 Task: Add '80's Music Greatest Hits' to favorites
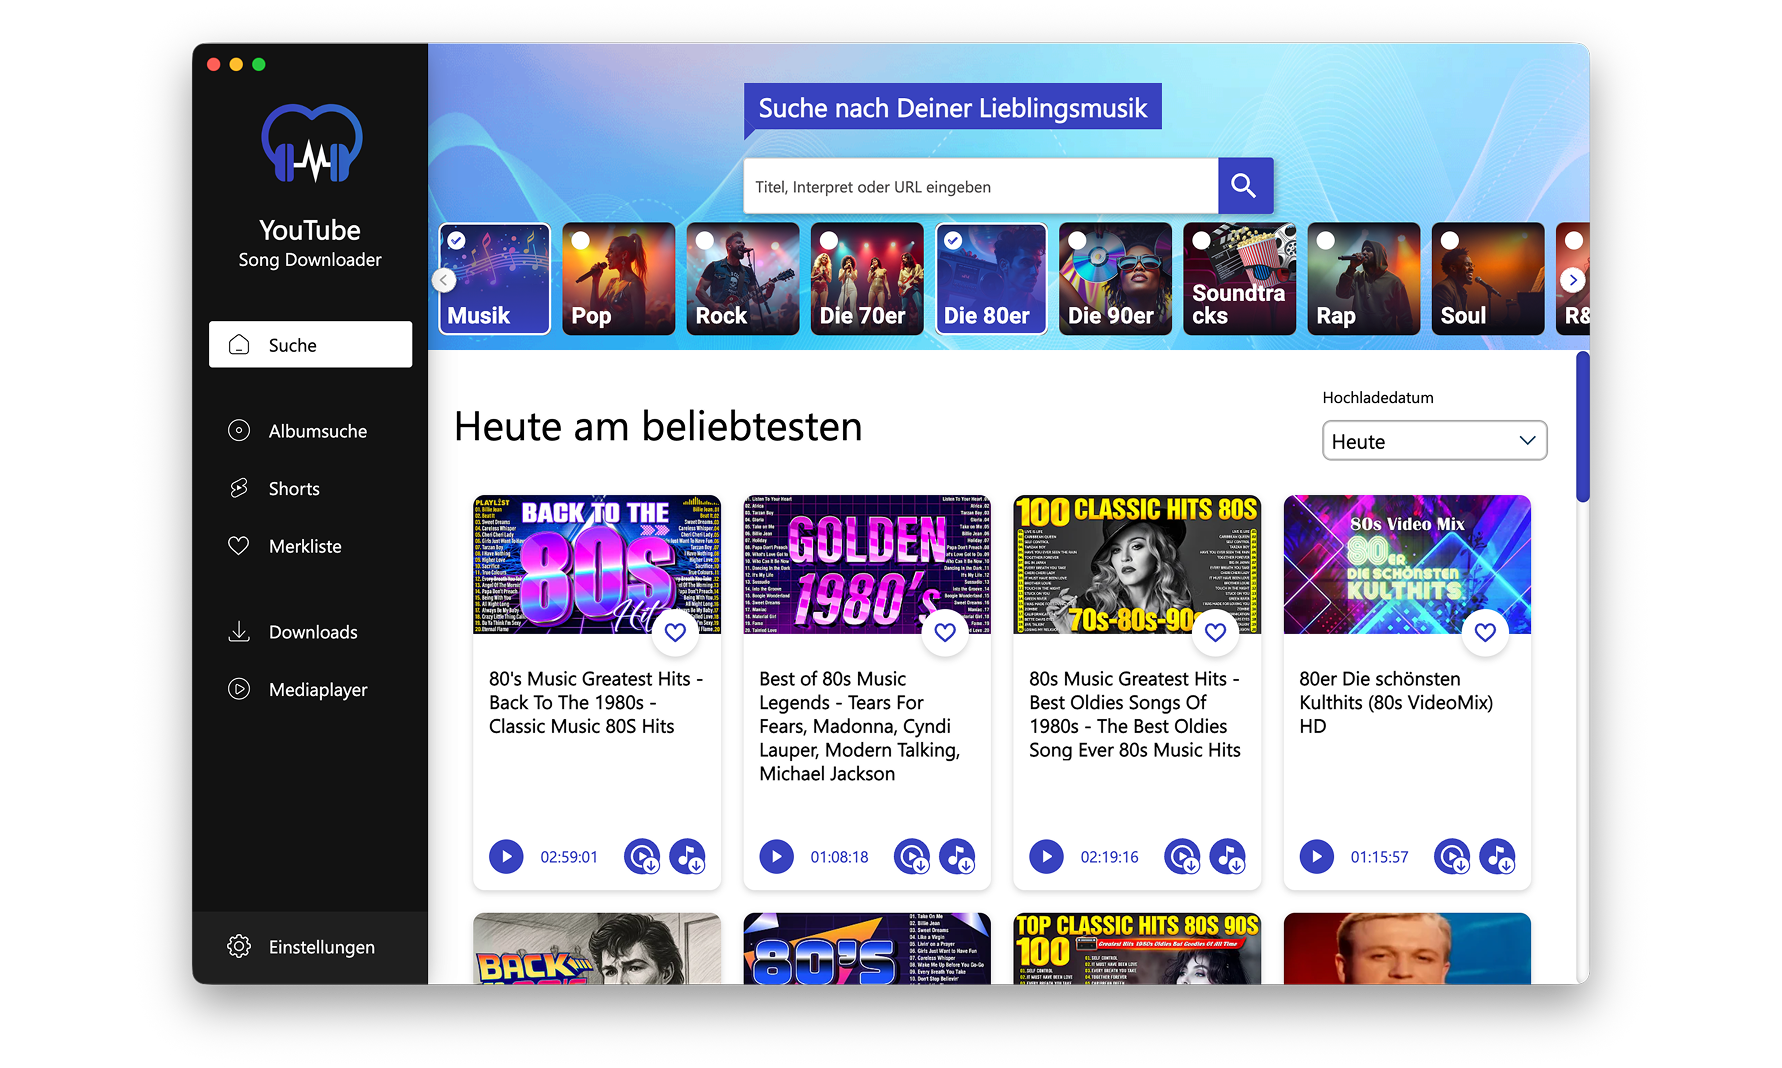coord(675,632)
